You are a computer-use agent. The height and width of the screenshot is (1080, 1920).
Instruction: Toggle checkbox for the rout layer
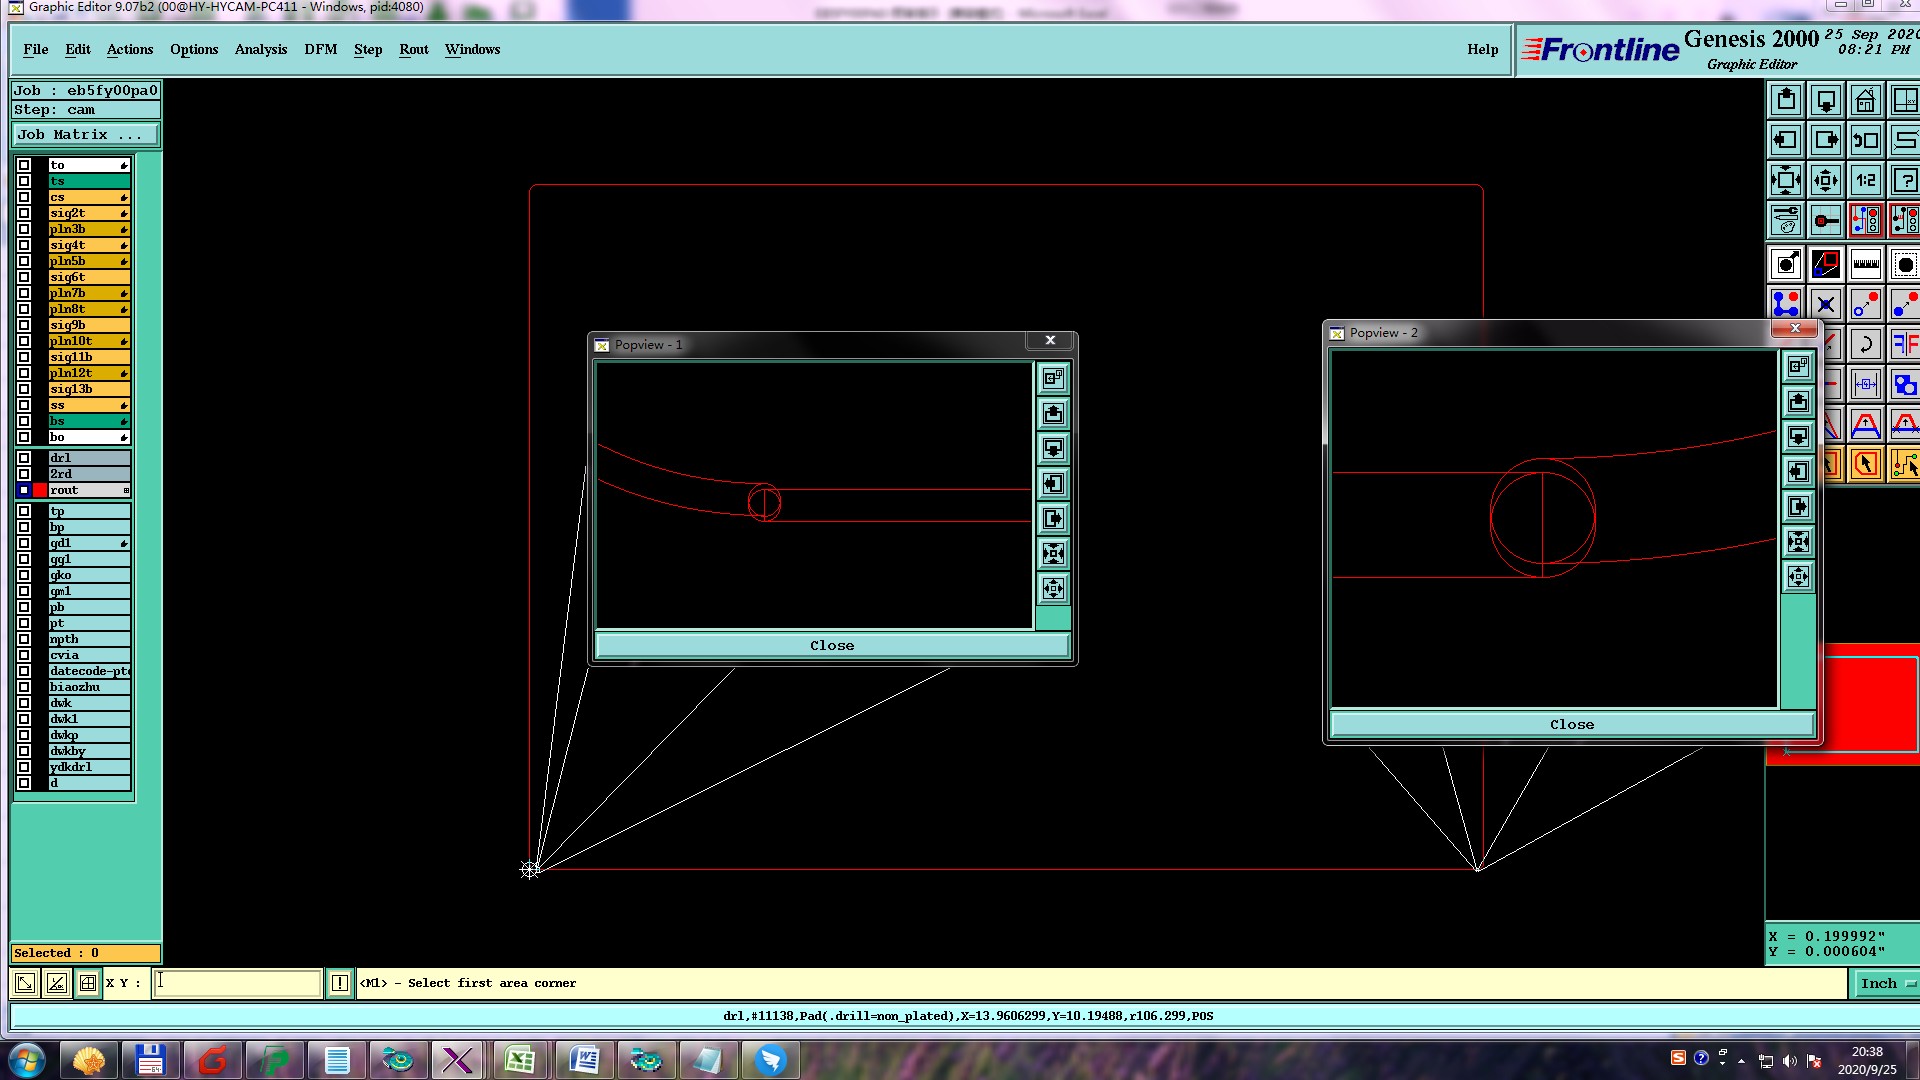click(24, 490)
